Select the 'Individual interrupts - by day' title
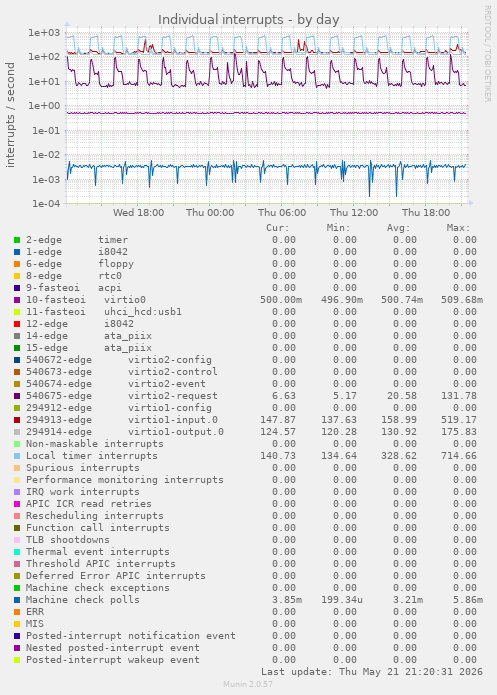This screenshot has height=695, width=497. click(x=249, y=20)
